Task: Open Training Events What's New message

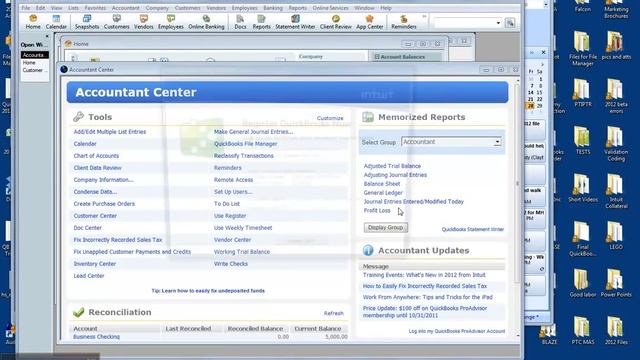Action: 424,275
